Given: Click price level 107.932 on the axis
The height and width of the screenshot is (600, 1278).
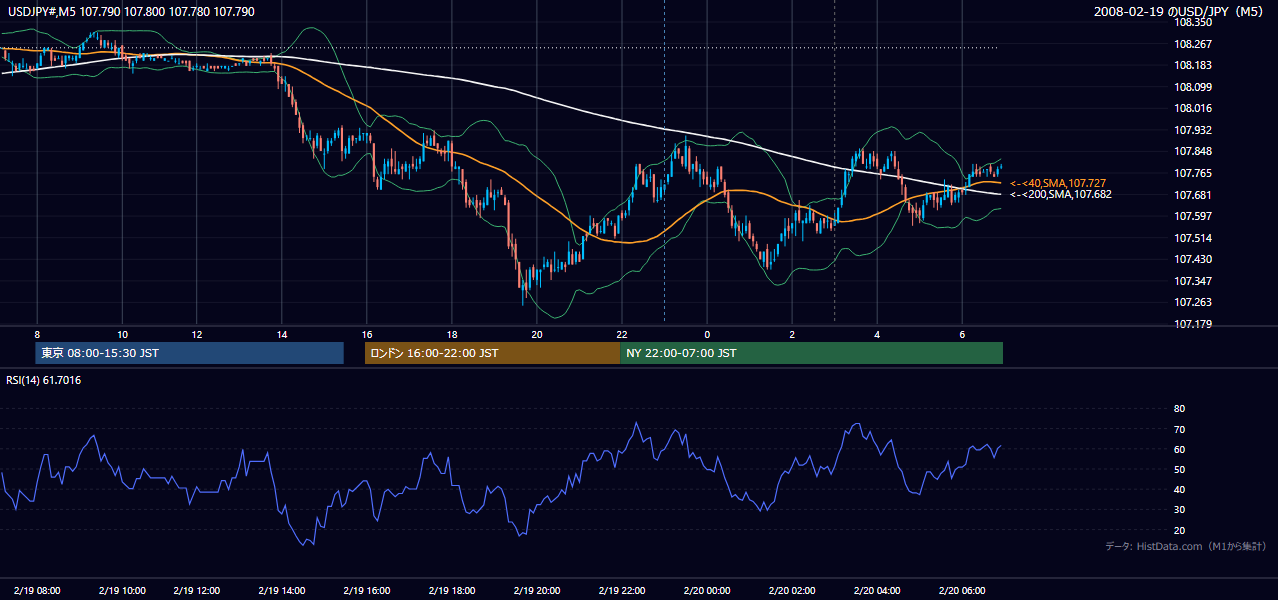Looking at the screenshot, I should tap(1193, 130).
